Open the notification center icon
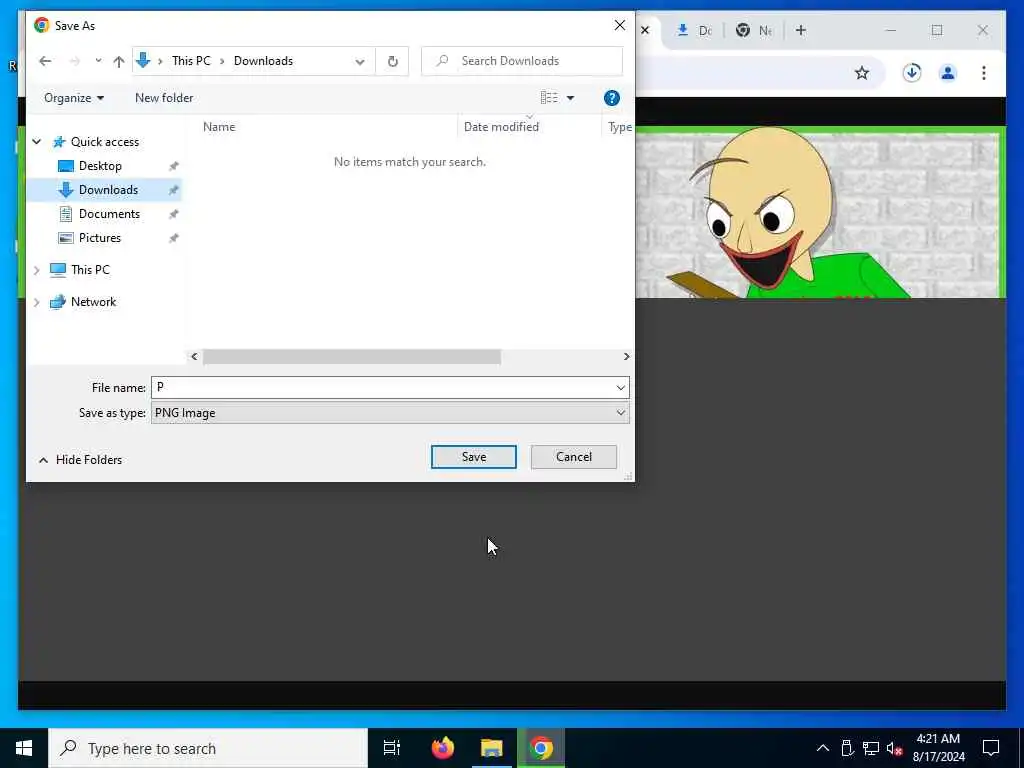The image size is (1024, 768). [x=991, y=748]
